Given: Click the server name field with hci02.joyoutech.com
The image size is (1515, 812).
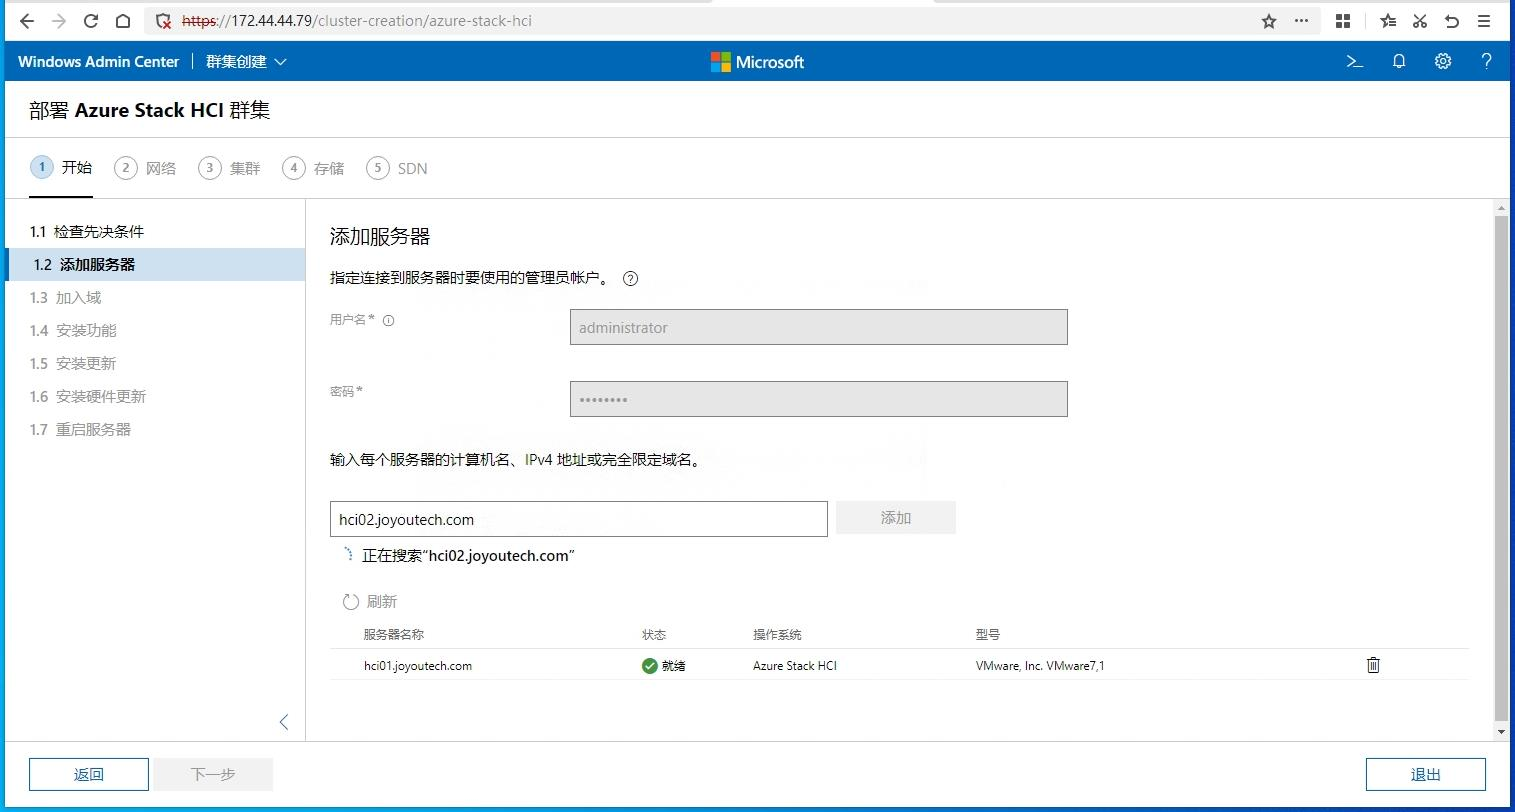Looking at the screenshot, I should tap(578, 519).
